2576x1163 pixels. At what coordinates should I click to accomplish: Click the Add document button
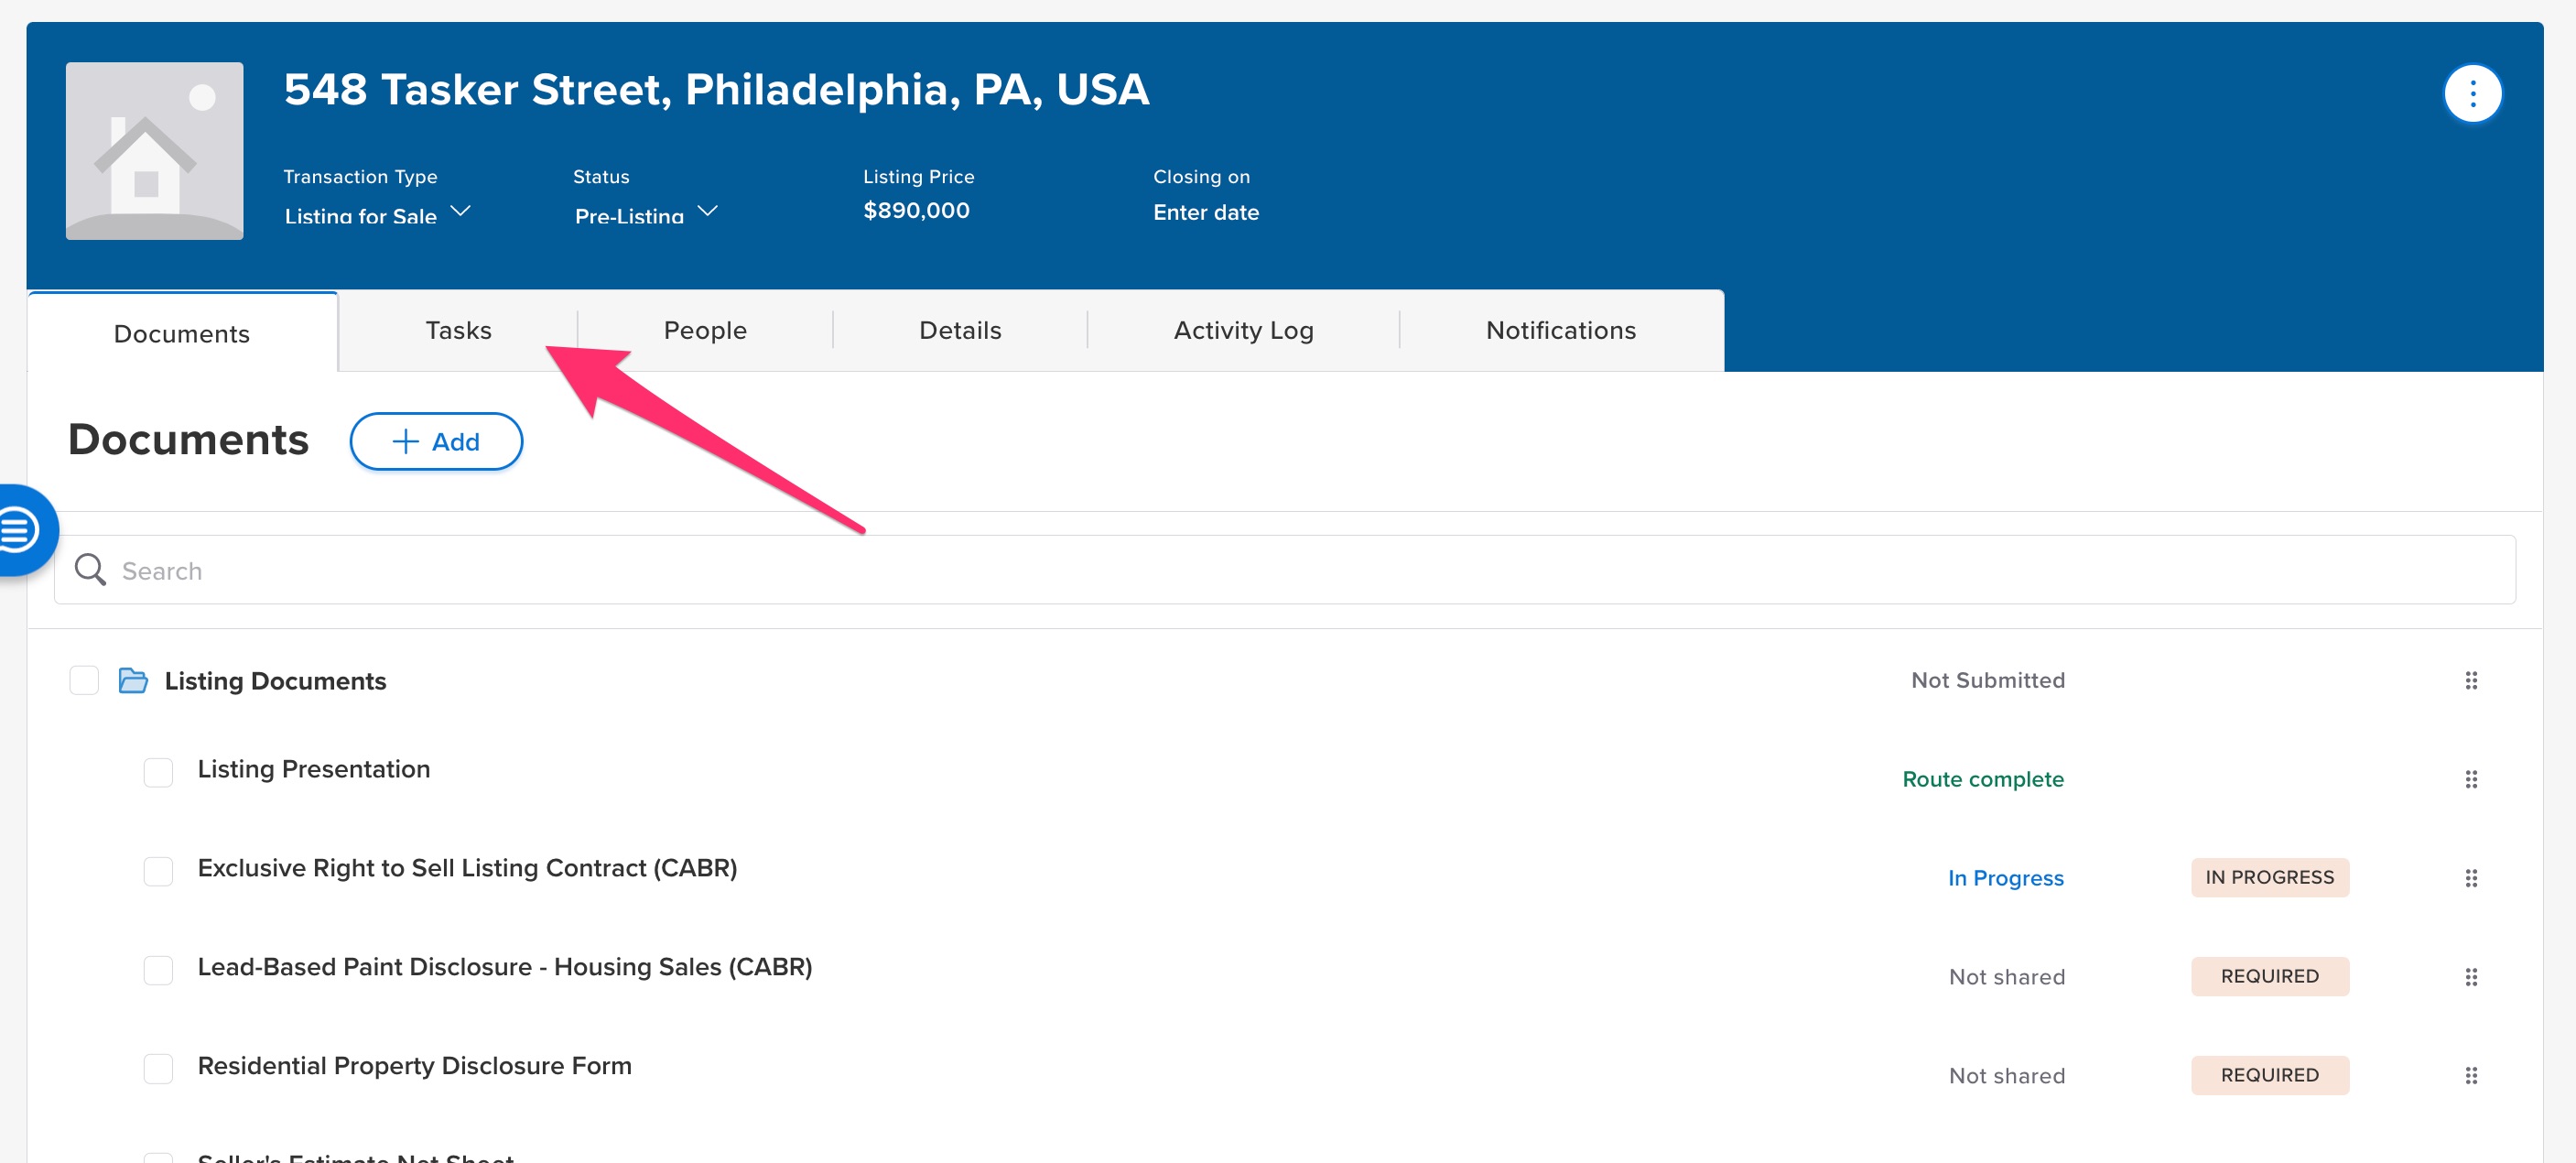436,441
